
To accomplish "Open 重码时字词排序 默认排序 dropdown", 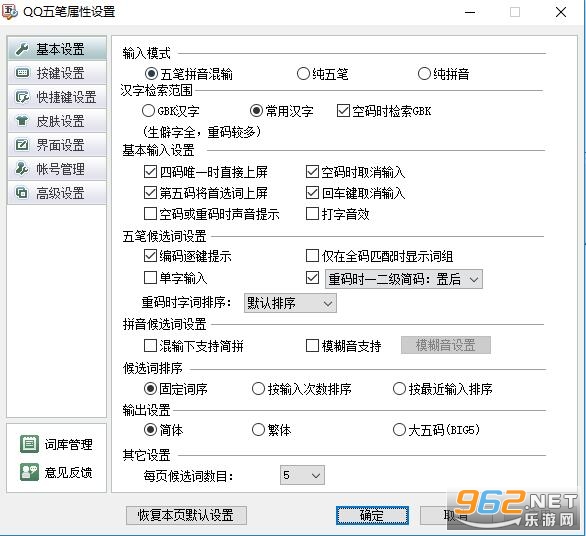I will 290,303.
